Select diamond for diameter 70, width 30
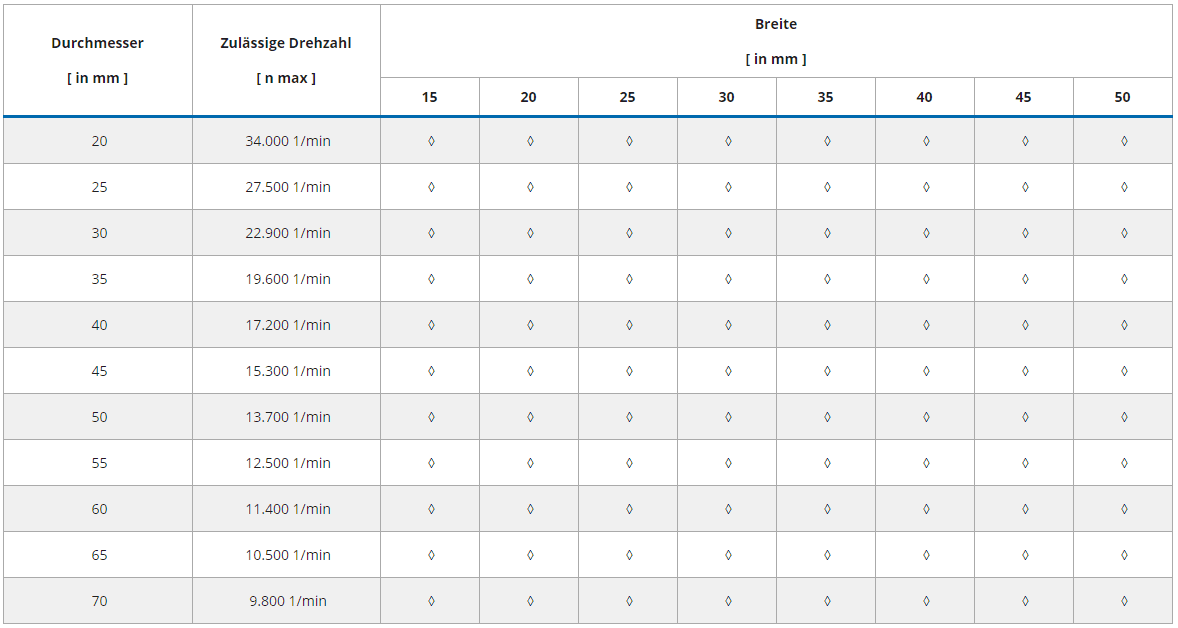1178x628 pixels. click(728, 601)
